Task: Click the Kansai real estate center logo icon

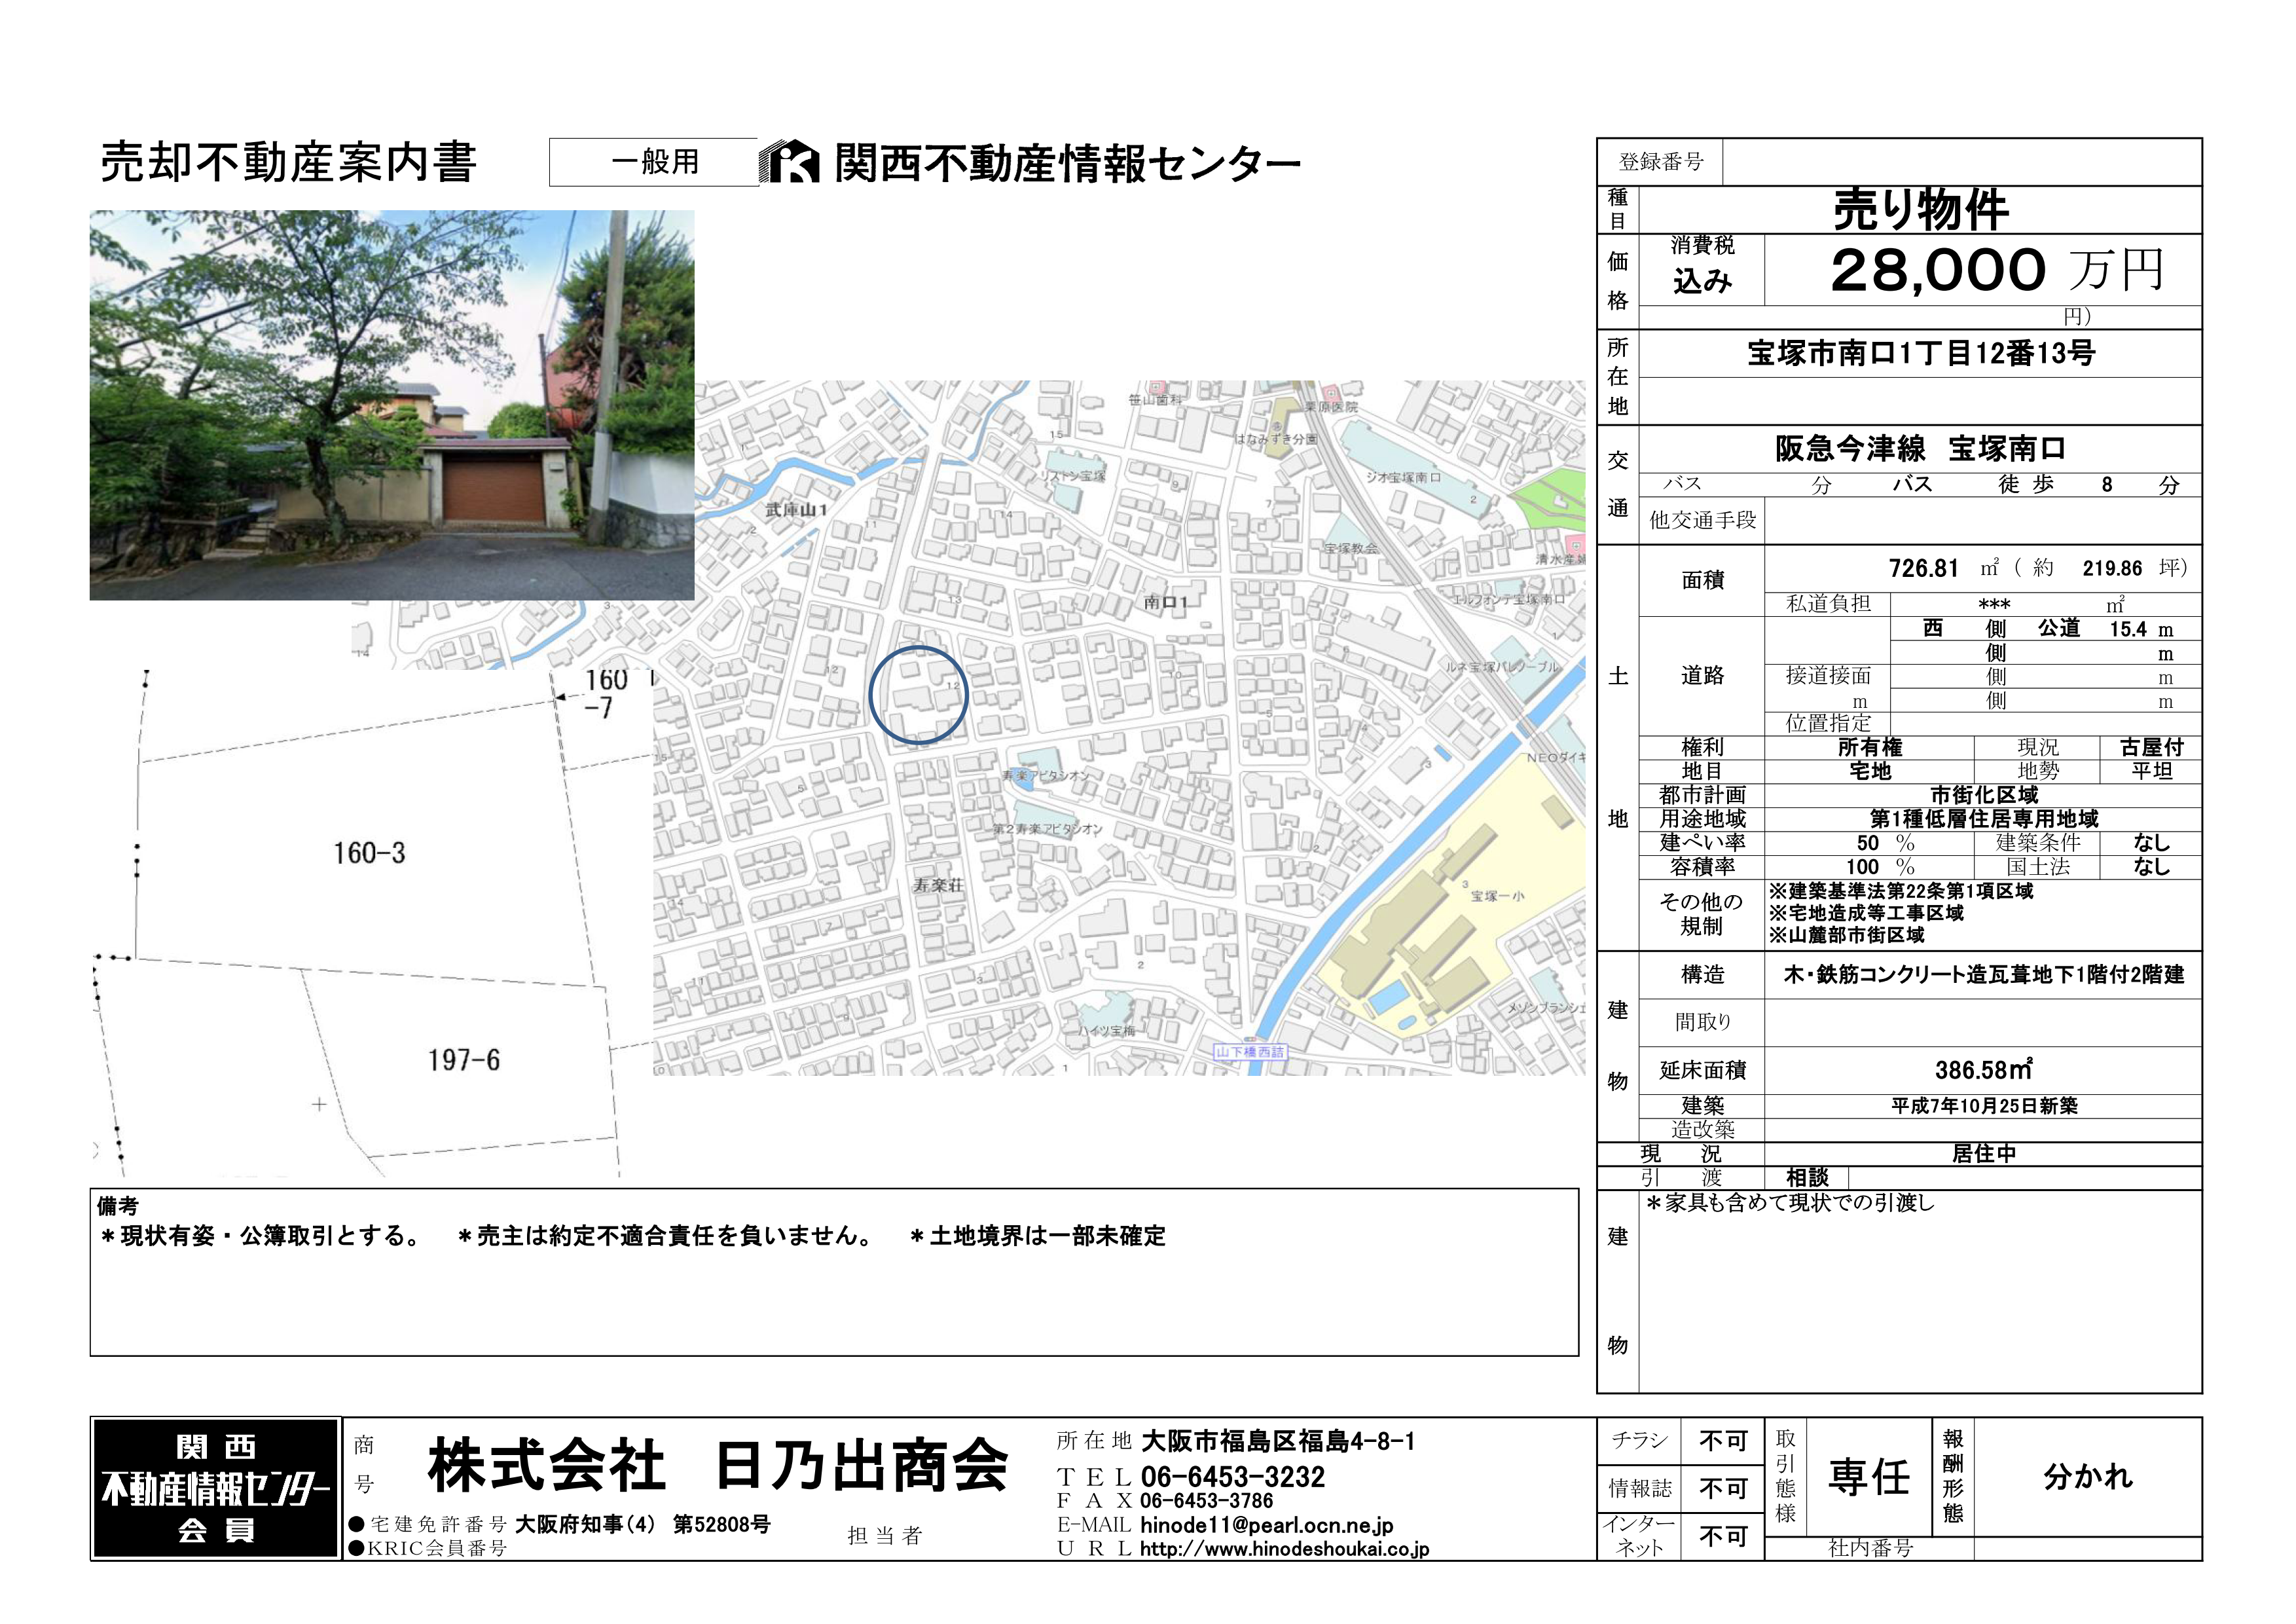Action: click(x=789, y=162)
